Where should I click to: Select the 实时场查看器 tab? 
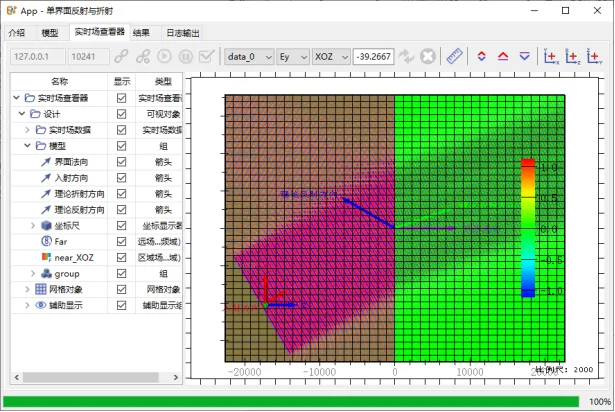100,32
